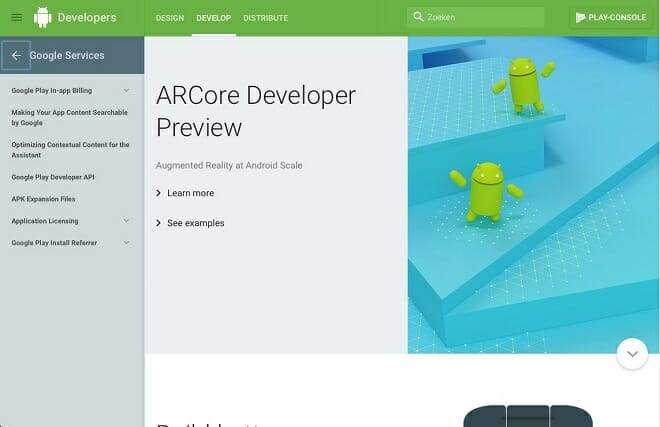Open Application Licensing page
Image resolution: width=660 pixels, height=427 pixels.
tap(45, 221)
